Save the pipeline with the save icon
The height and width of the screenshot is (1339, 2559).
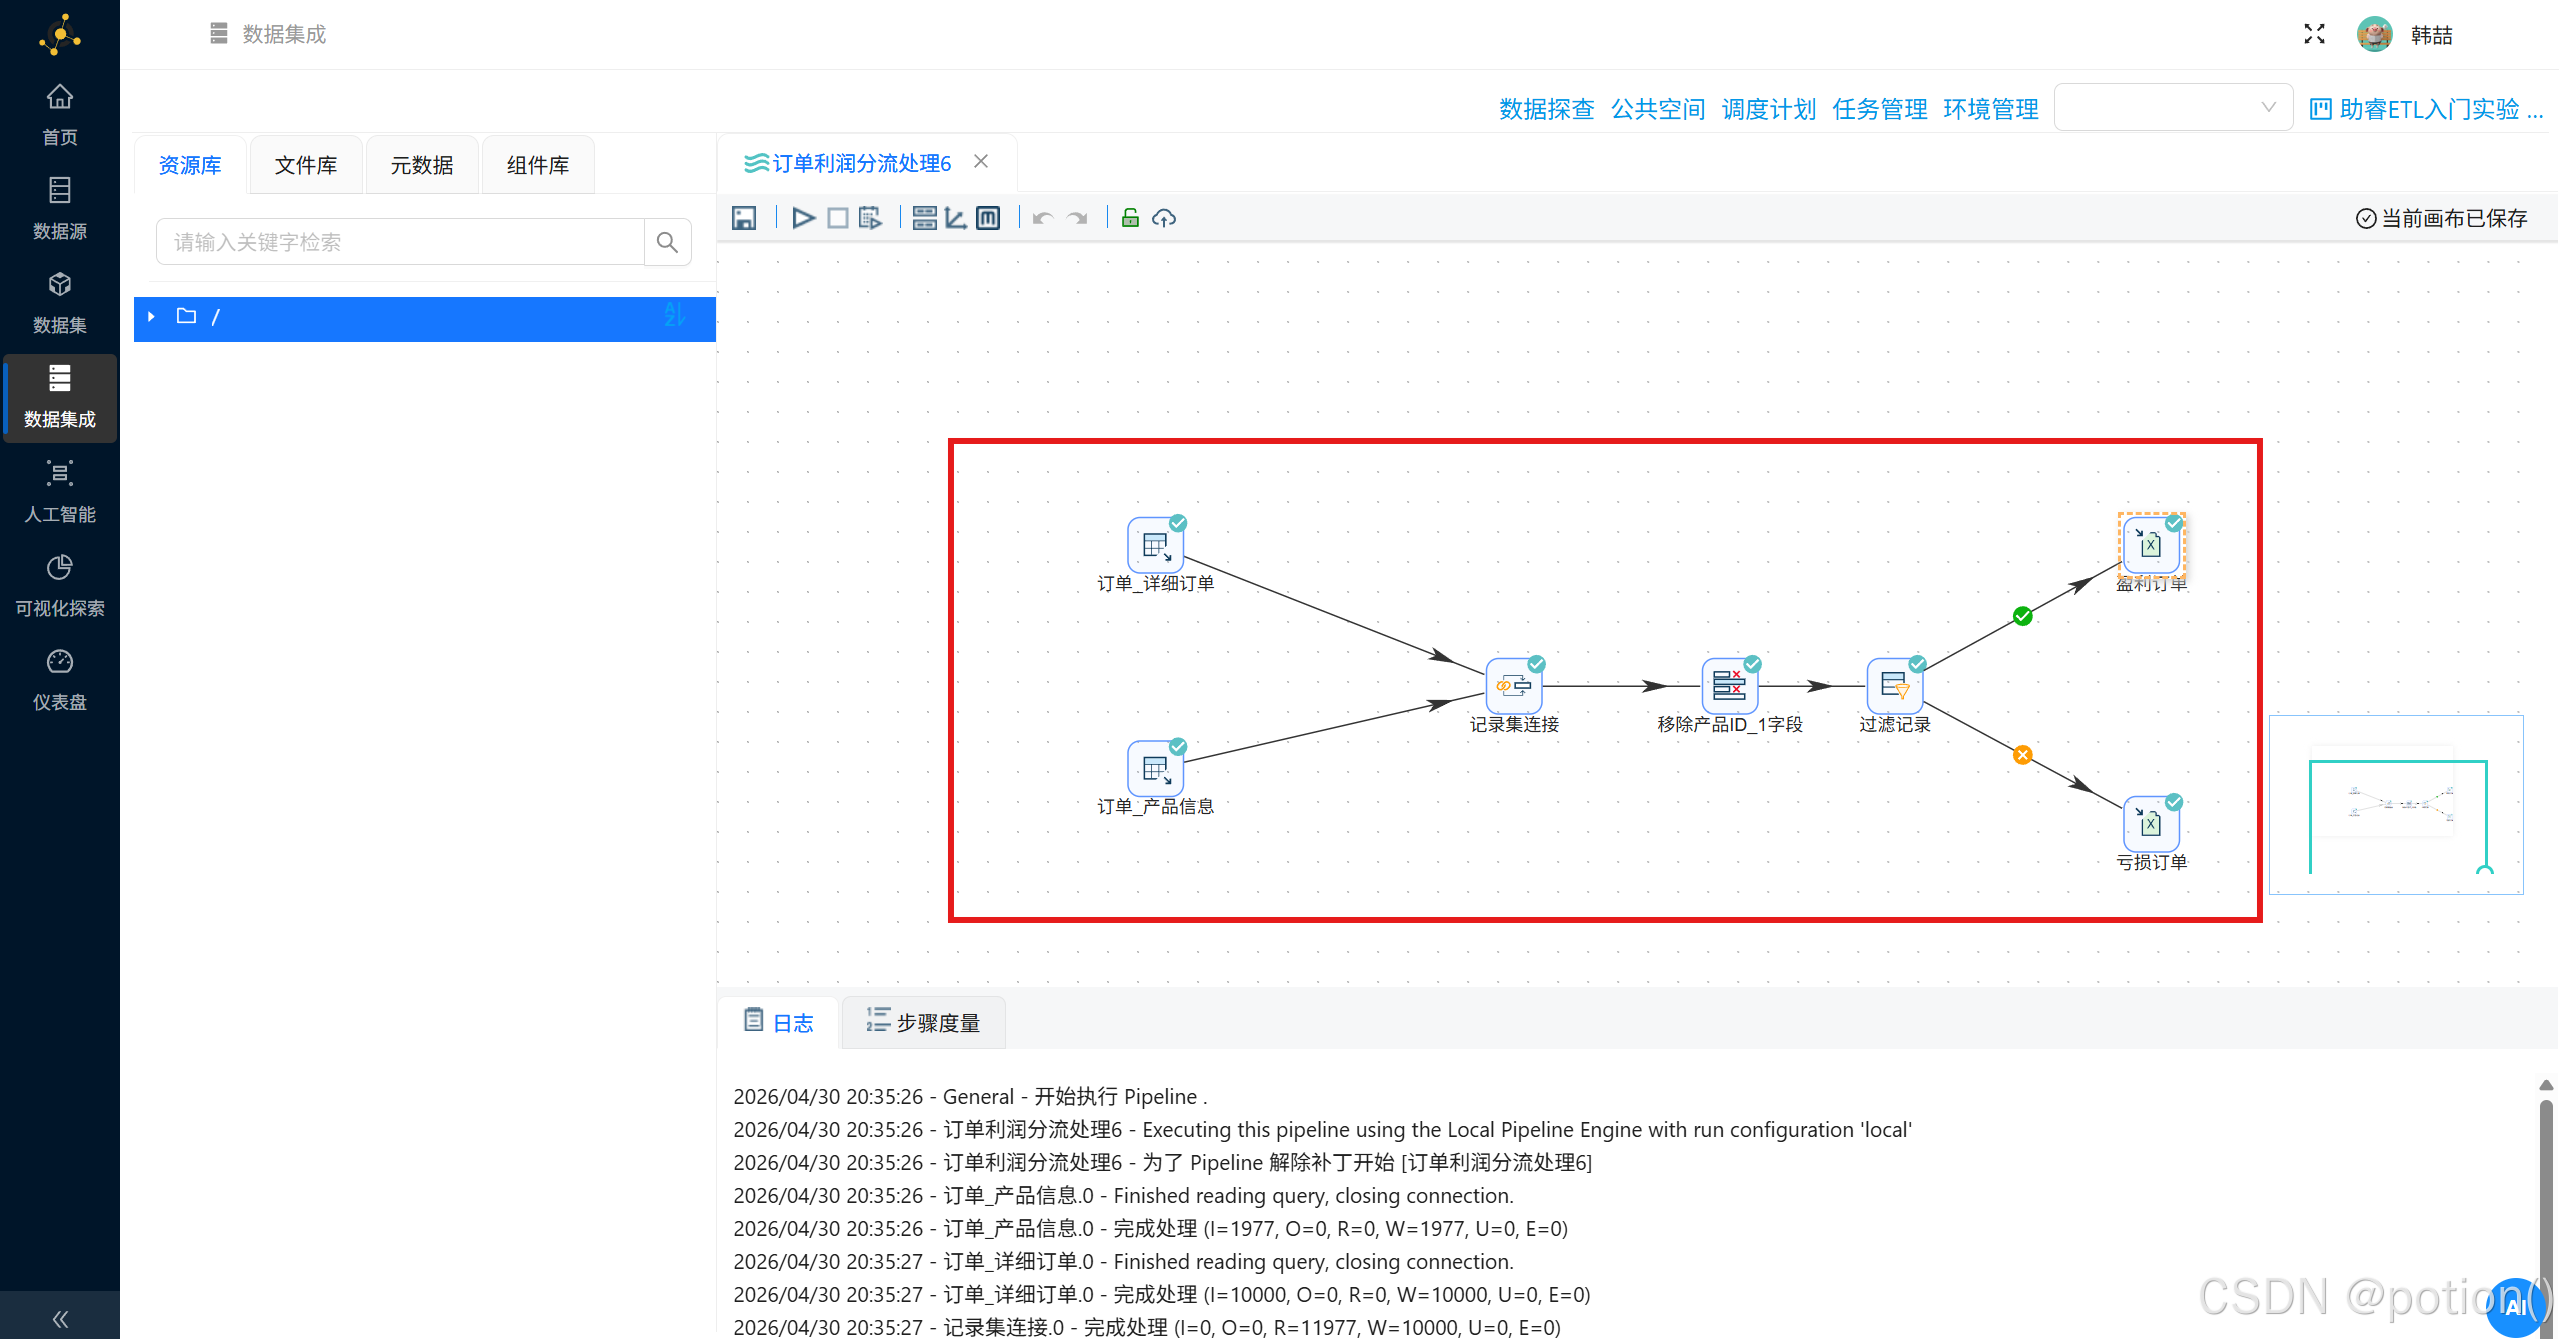tap(745, 217)
